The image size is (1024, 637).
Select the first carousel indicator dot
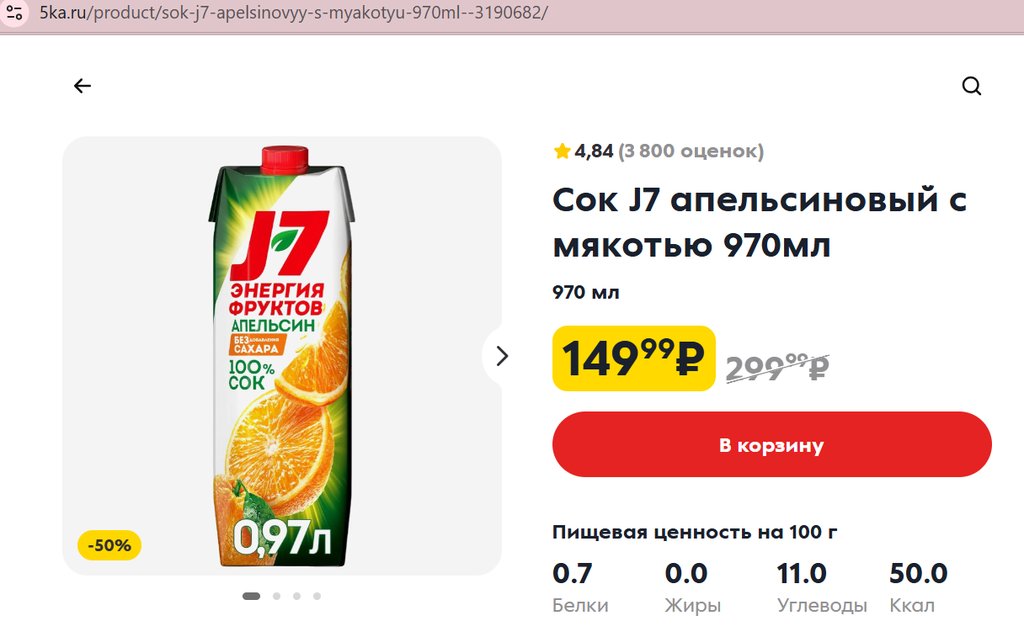pyautogui.click(x=251, y=596)
